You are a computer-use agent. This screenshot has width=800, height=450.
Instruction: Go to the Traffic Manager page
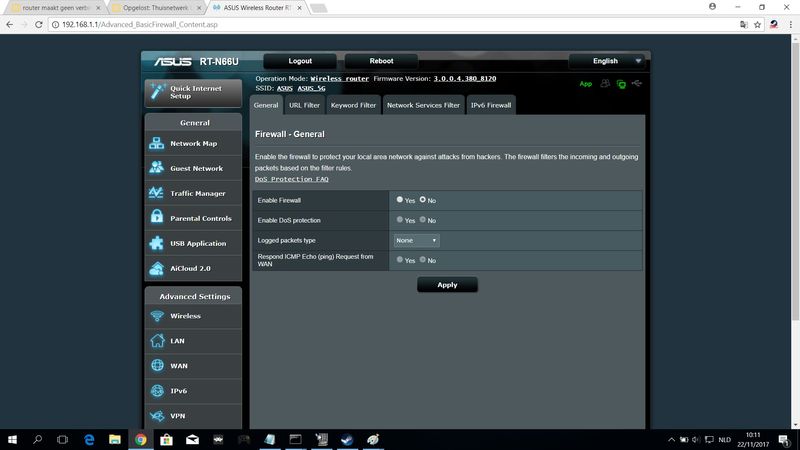[x=197, y=193]
